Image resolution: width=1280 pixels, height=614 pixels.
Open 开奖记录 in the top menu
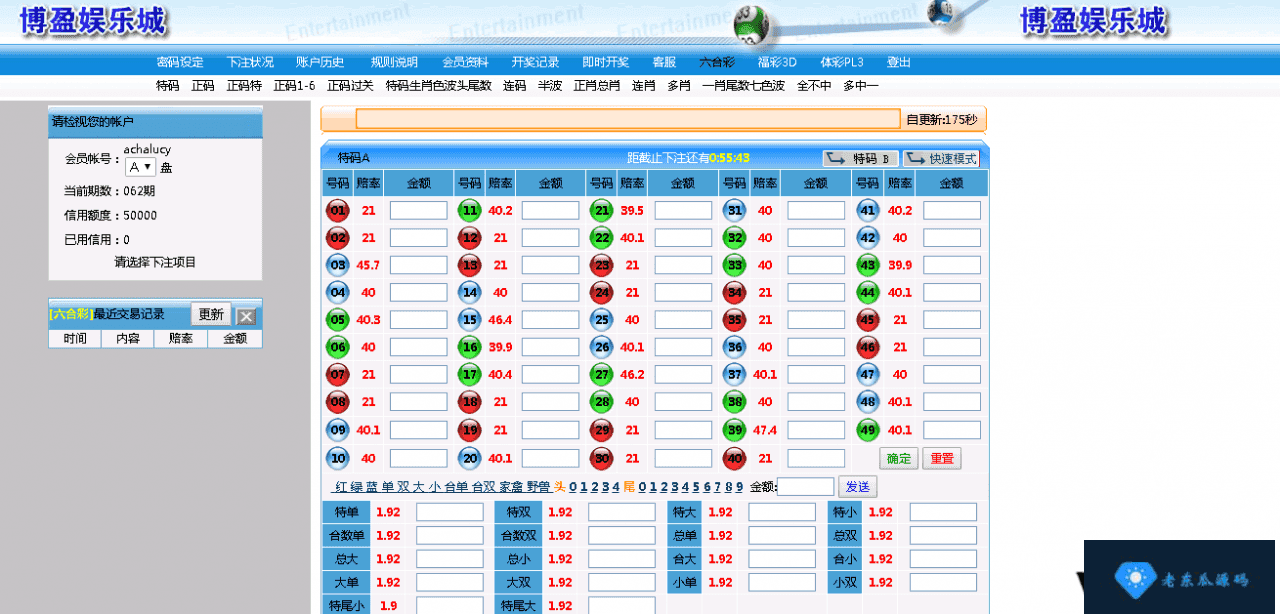pos(535,62)
